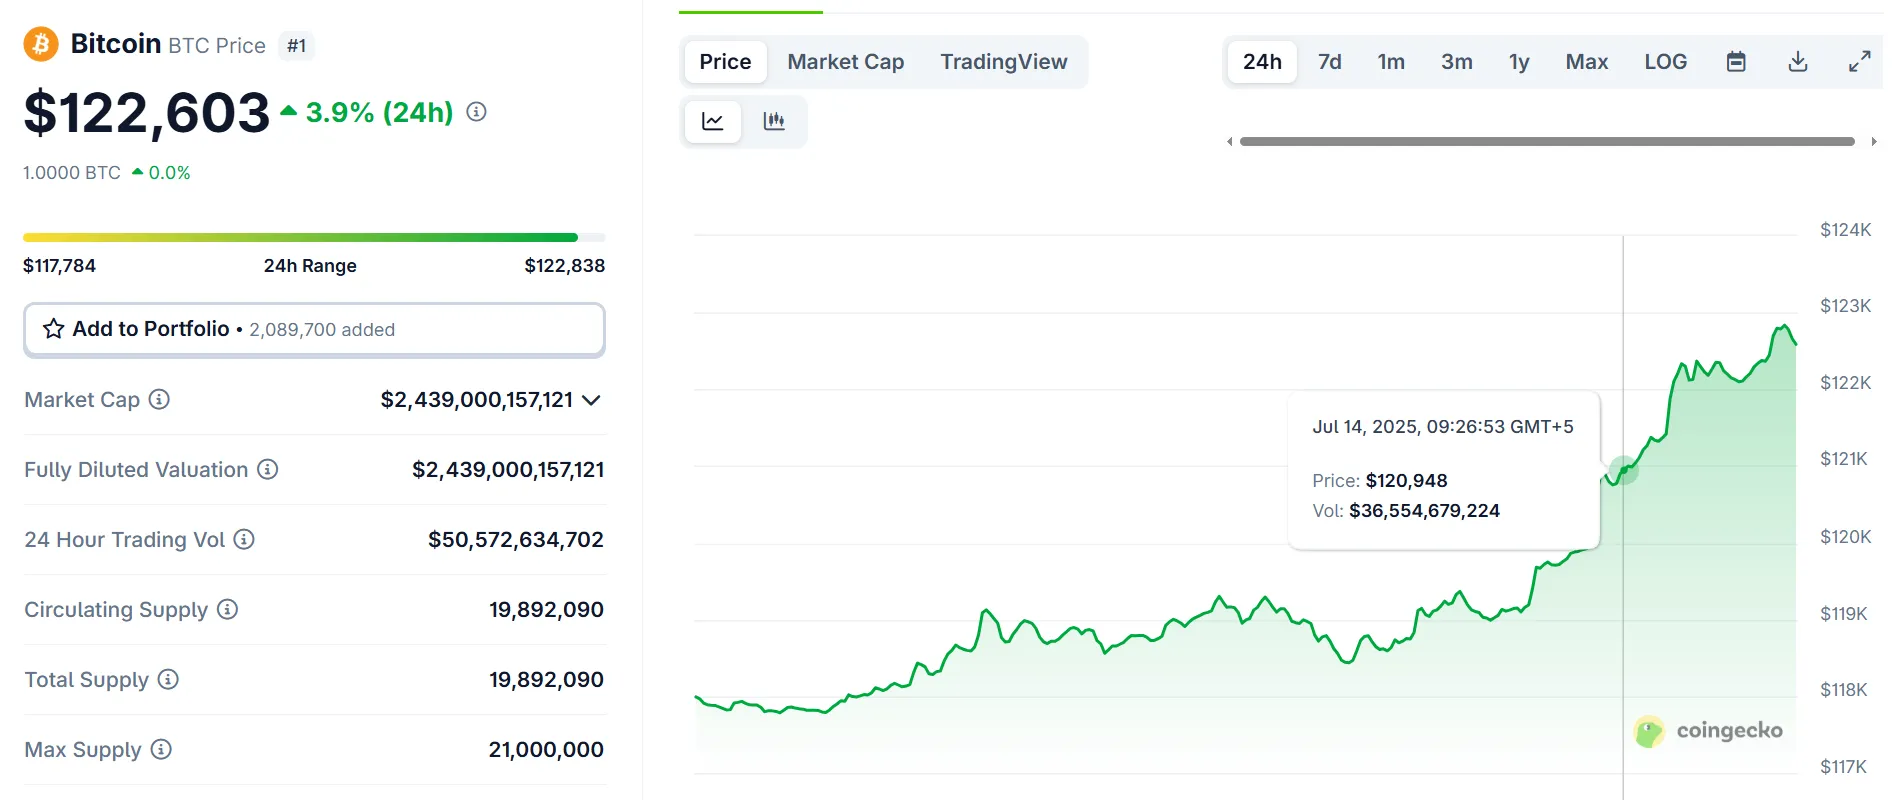Select 24h time range
This screenshot has height=800, width=1901.
(x=1262, y=62)
